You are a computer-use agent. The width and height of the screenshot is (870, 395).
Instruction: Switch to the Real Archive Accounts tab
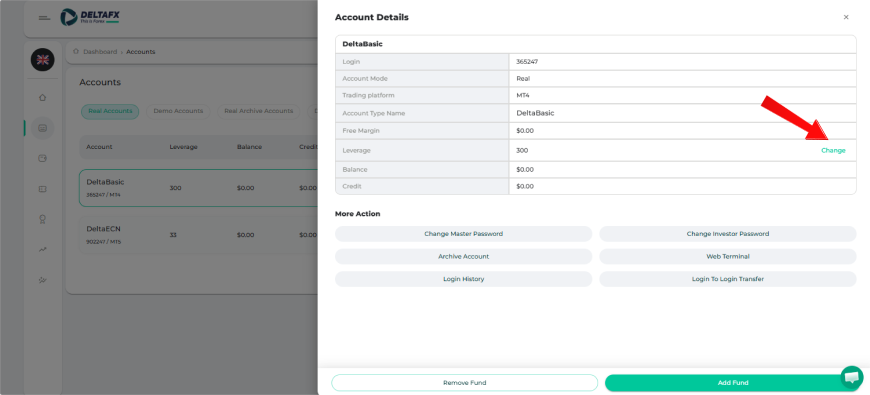(x=259, y=112)
